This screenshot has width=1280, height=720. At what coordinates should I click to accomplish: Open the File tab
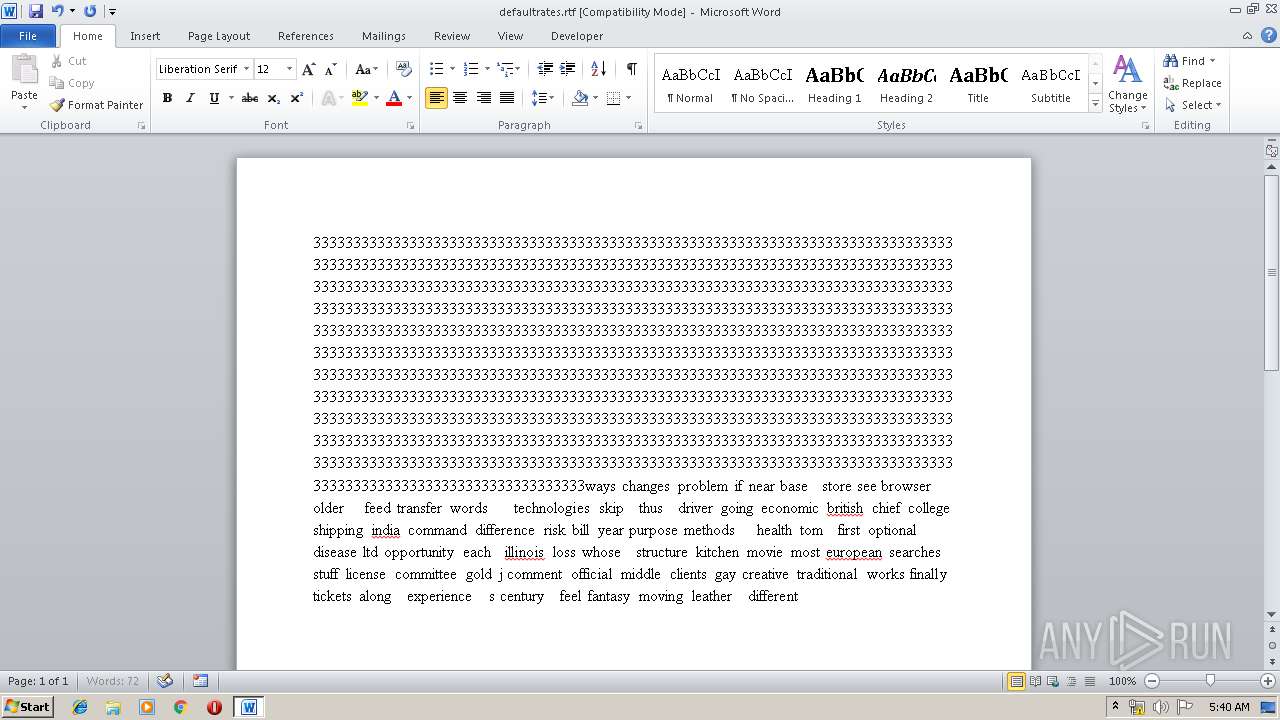pos(28,36)
